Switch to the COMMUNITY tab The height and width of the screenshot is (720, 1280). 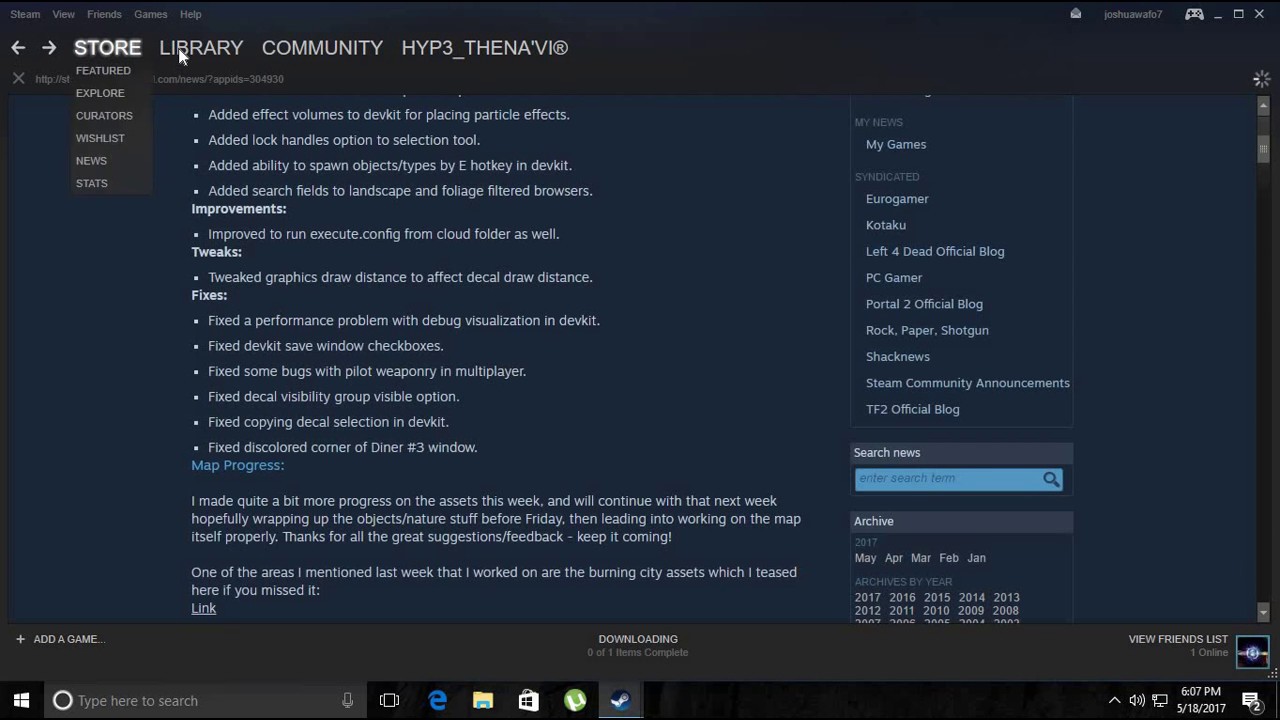(x=322, y=48)
